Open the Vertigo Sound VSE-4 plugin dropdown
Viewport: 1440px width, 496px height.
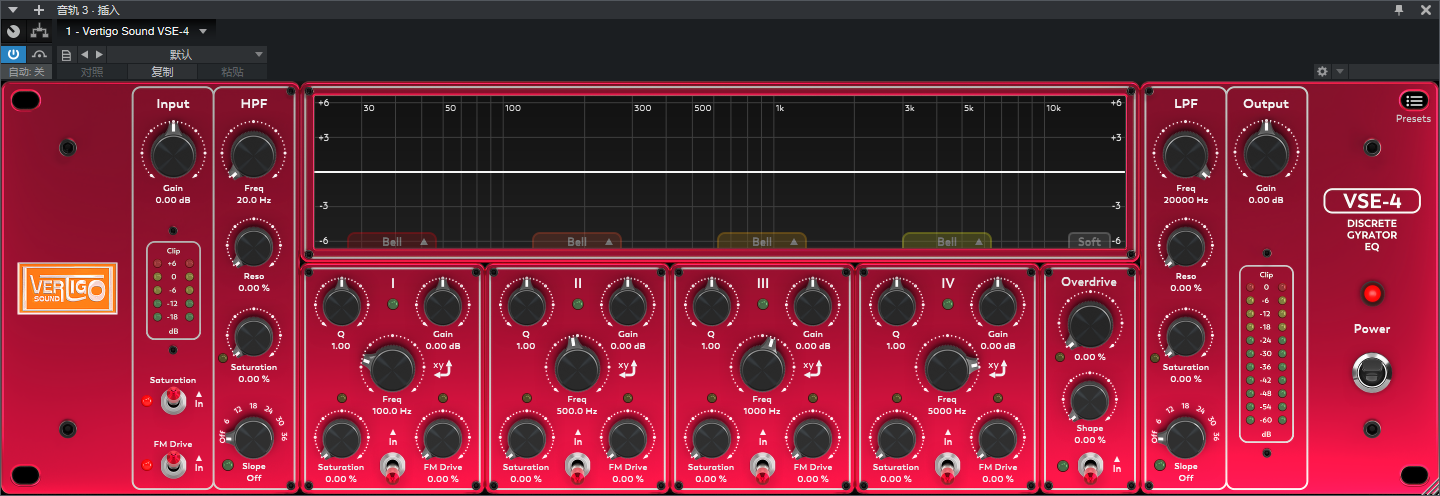pos(136,31)
